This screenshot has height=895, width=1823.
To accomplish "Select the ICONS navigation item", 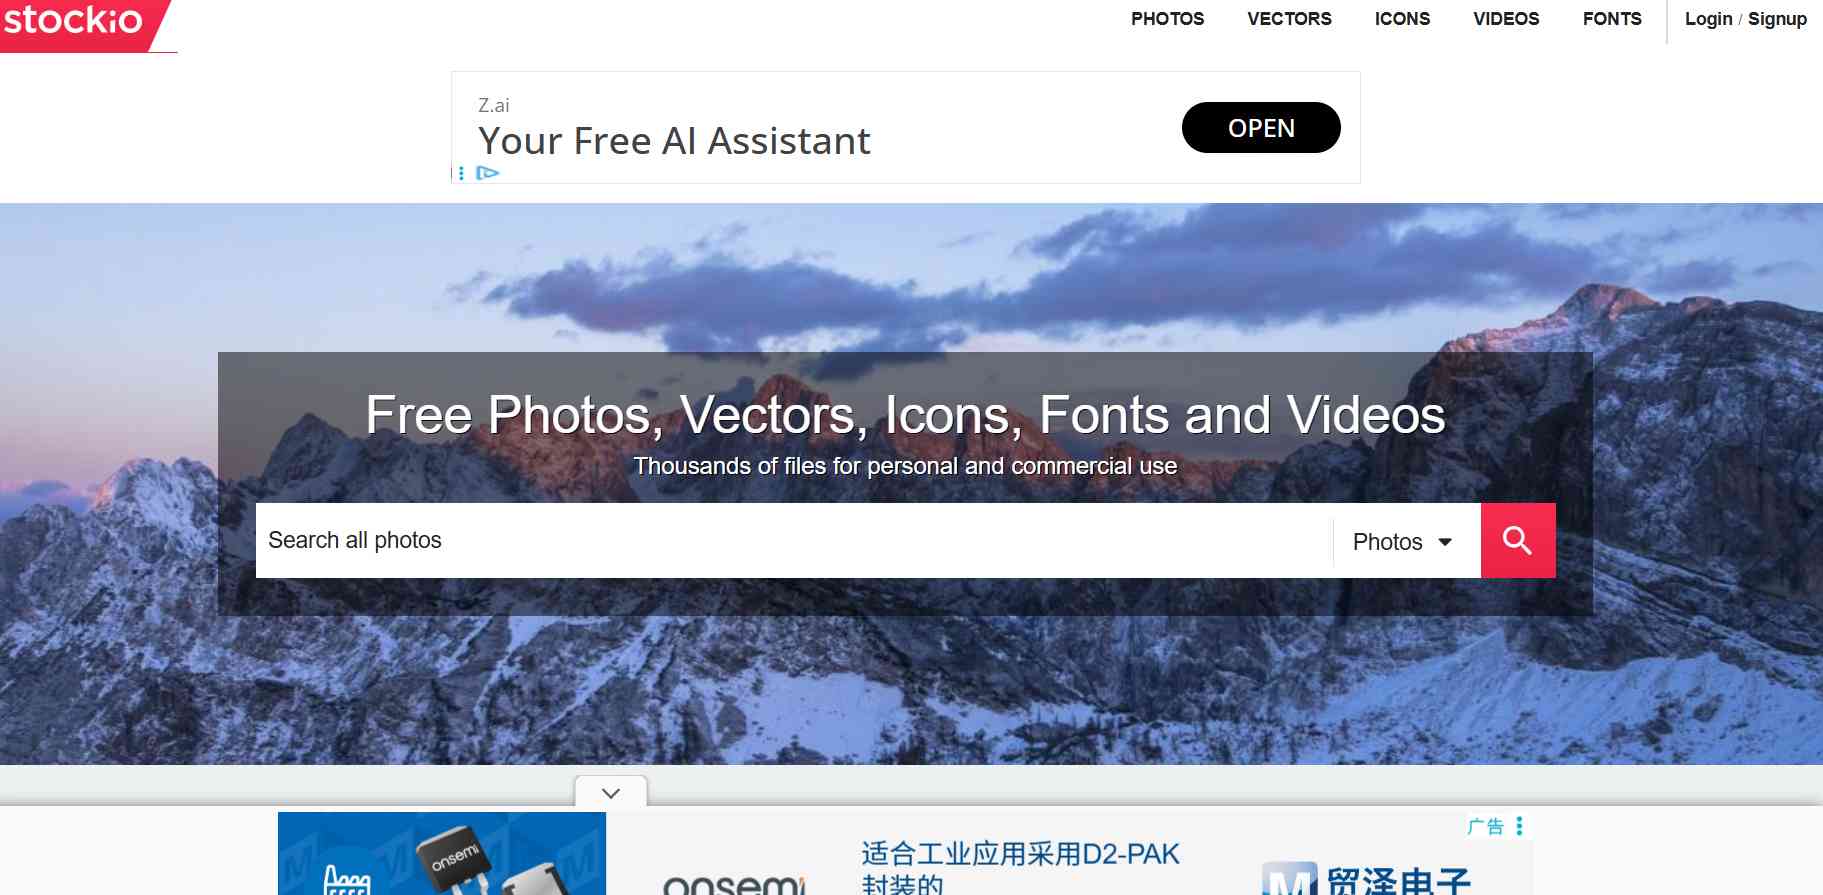I will point(1402,19).
